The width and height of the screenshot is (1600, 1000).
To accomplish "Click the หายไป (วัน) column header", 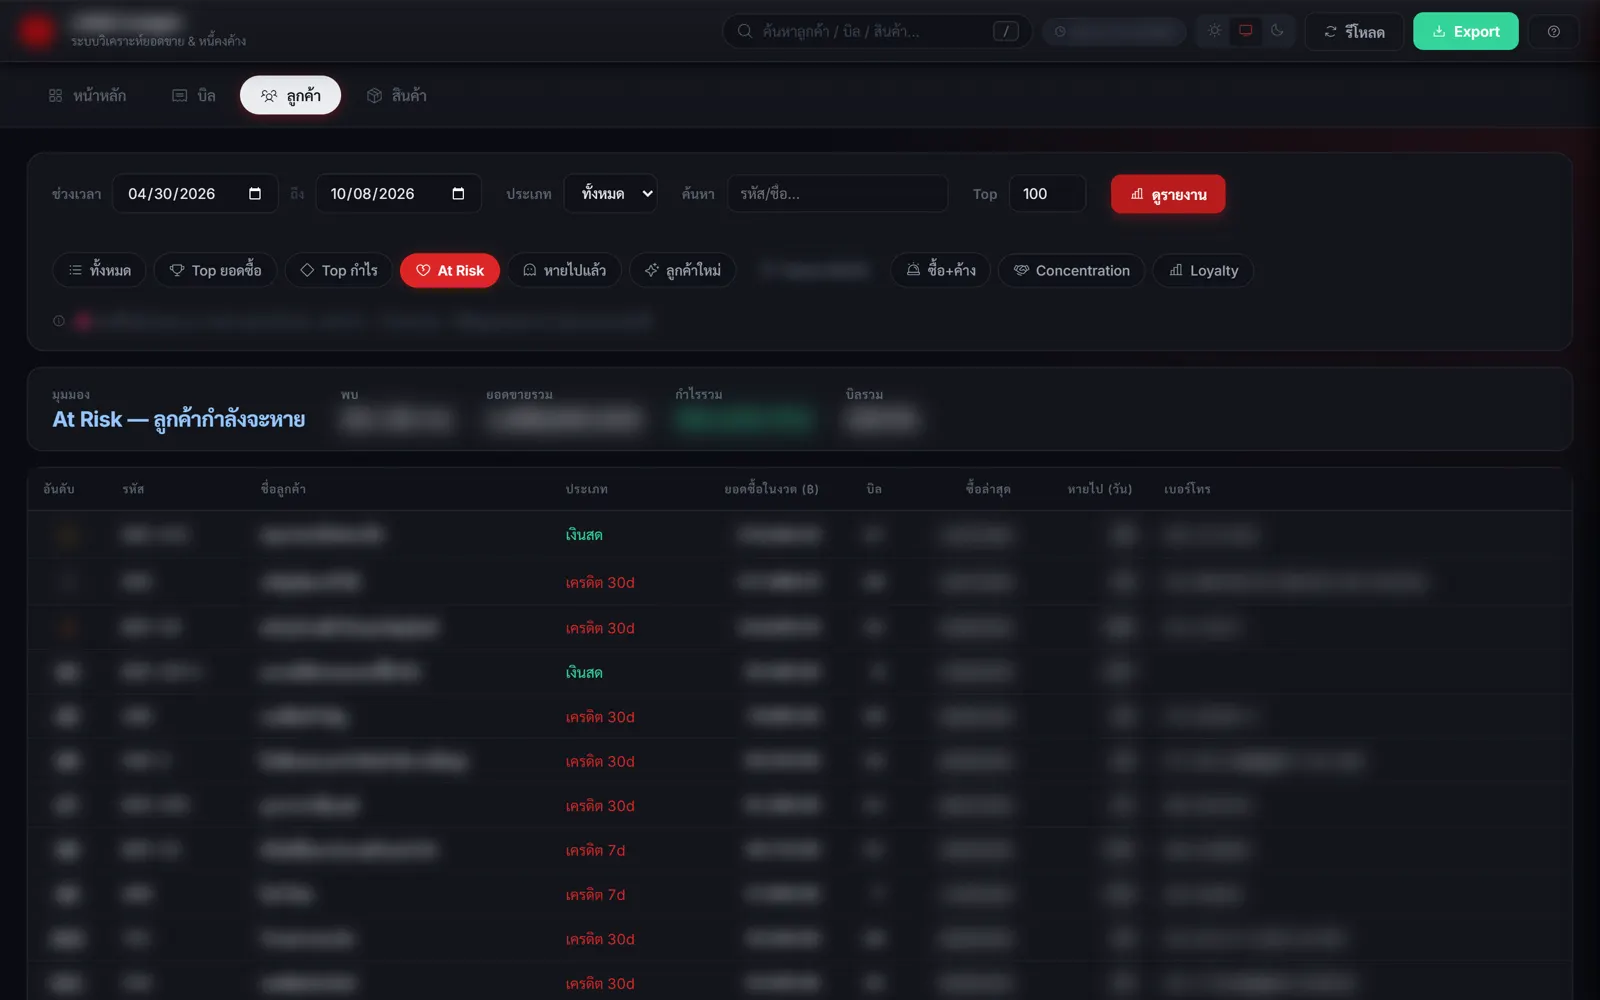I will [1099, 489].
